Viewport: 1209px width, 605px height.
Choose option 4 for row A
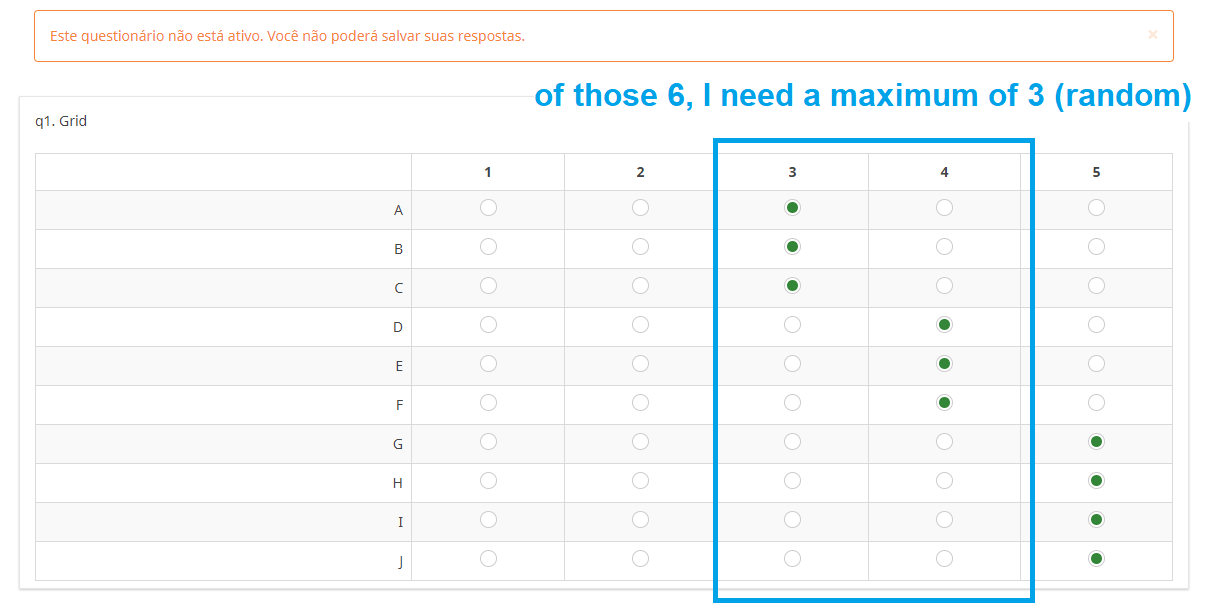[944, 208]
